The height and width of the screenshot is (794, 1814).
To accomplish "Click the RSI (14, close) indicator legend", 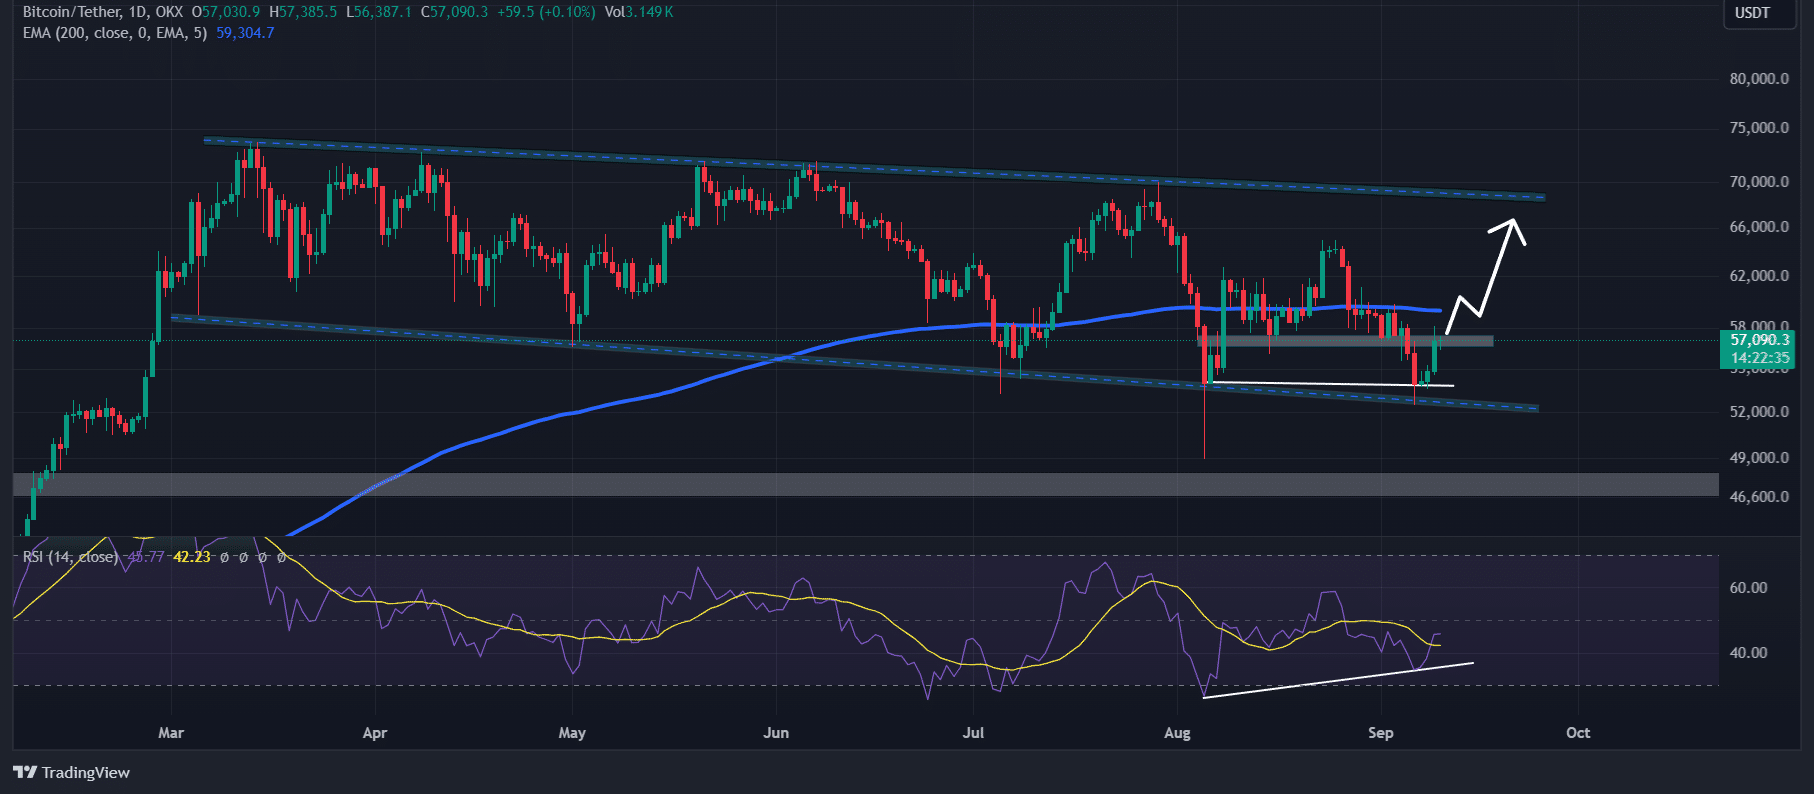I will 70,557.
